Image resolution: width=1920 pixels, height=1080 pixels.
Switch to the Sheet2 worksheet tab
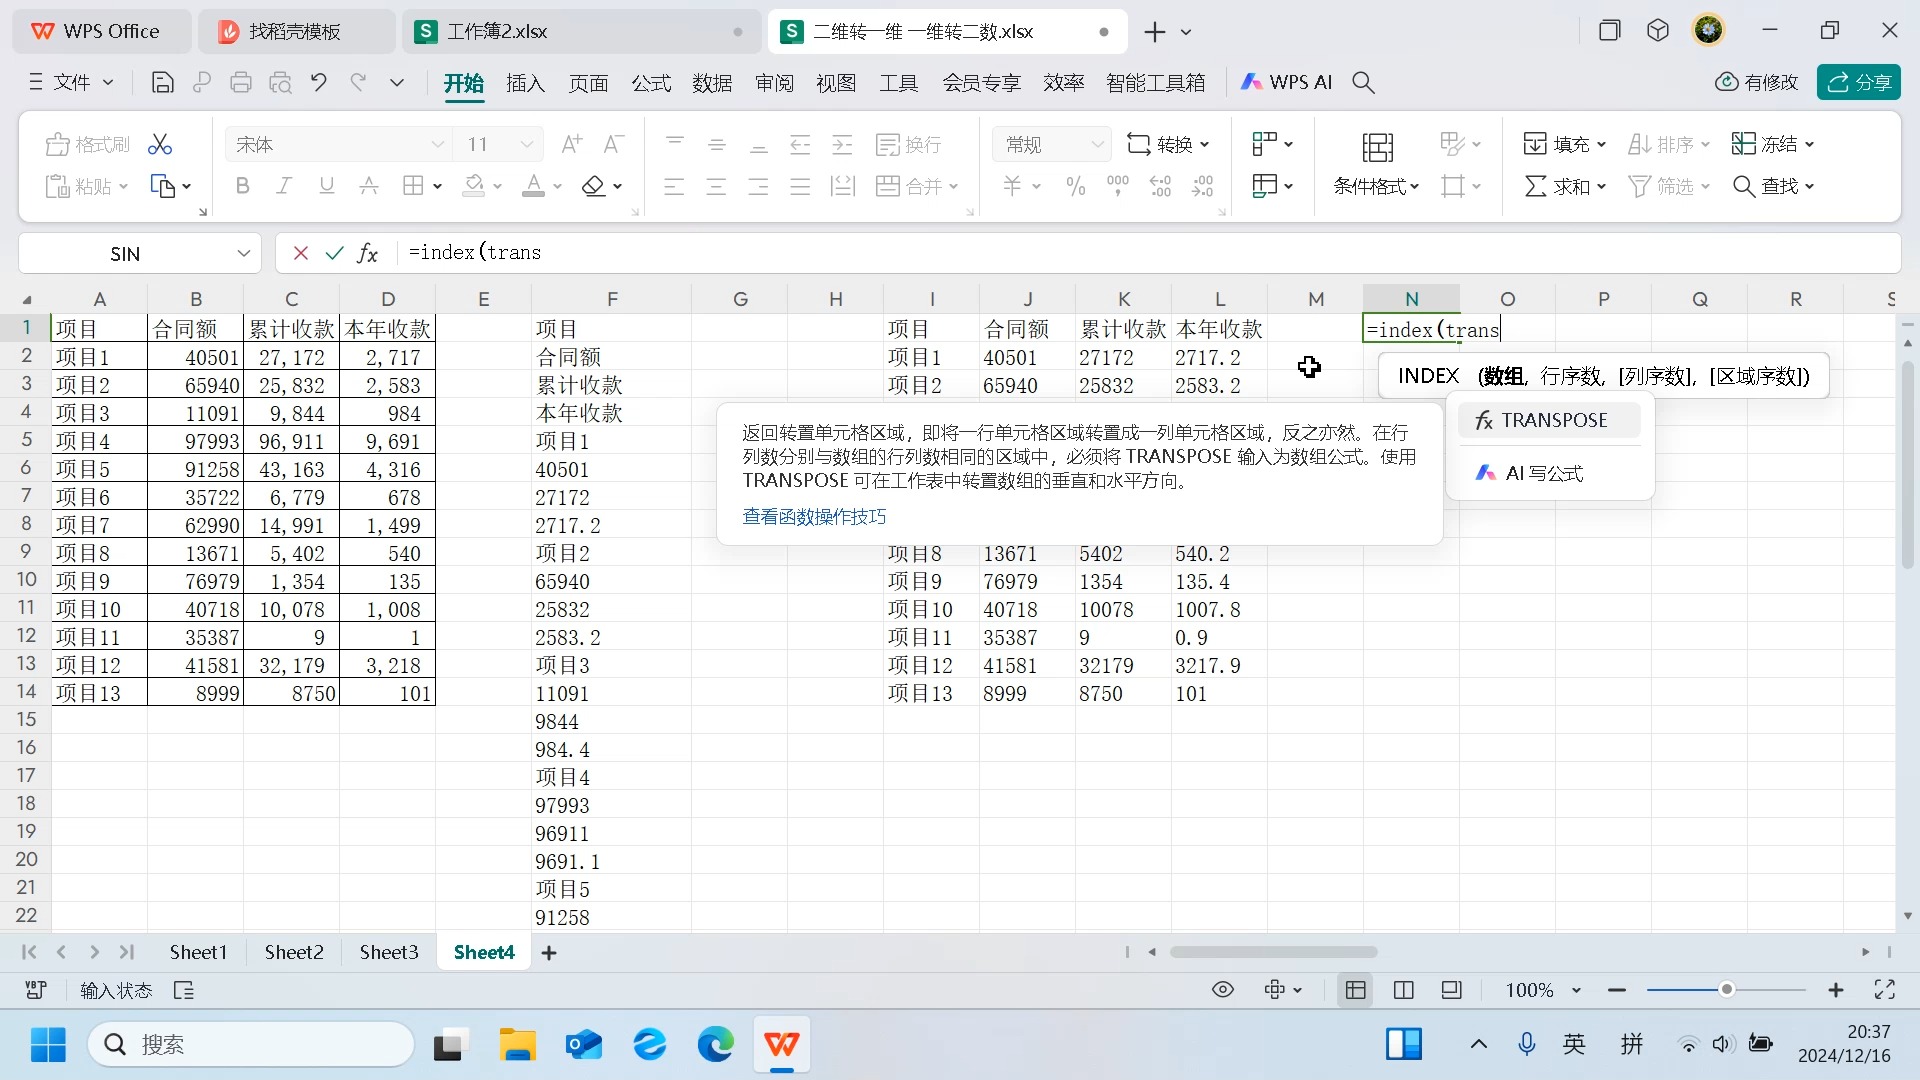tap(293, 952)
